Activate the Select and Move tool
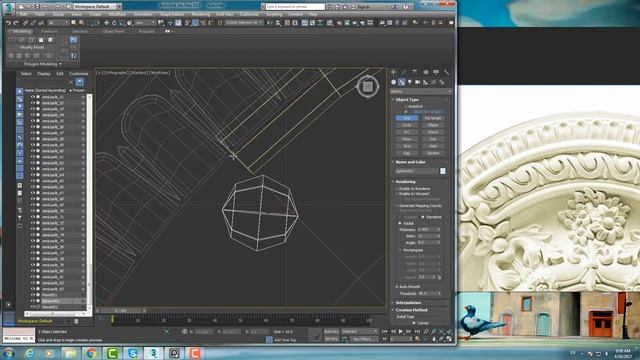The image size is (640, 360). [106, 23]
